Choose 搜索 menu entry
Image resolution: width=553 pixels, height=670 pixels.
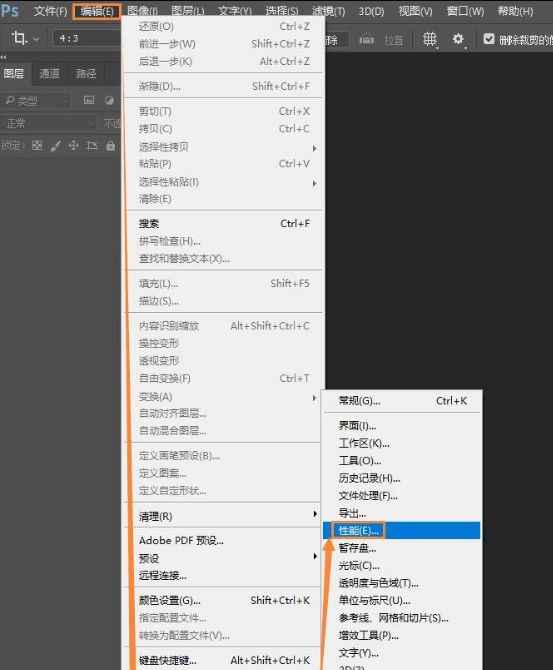pos(224,223)
